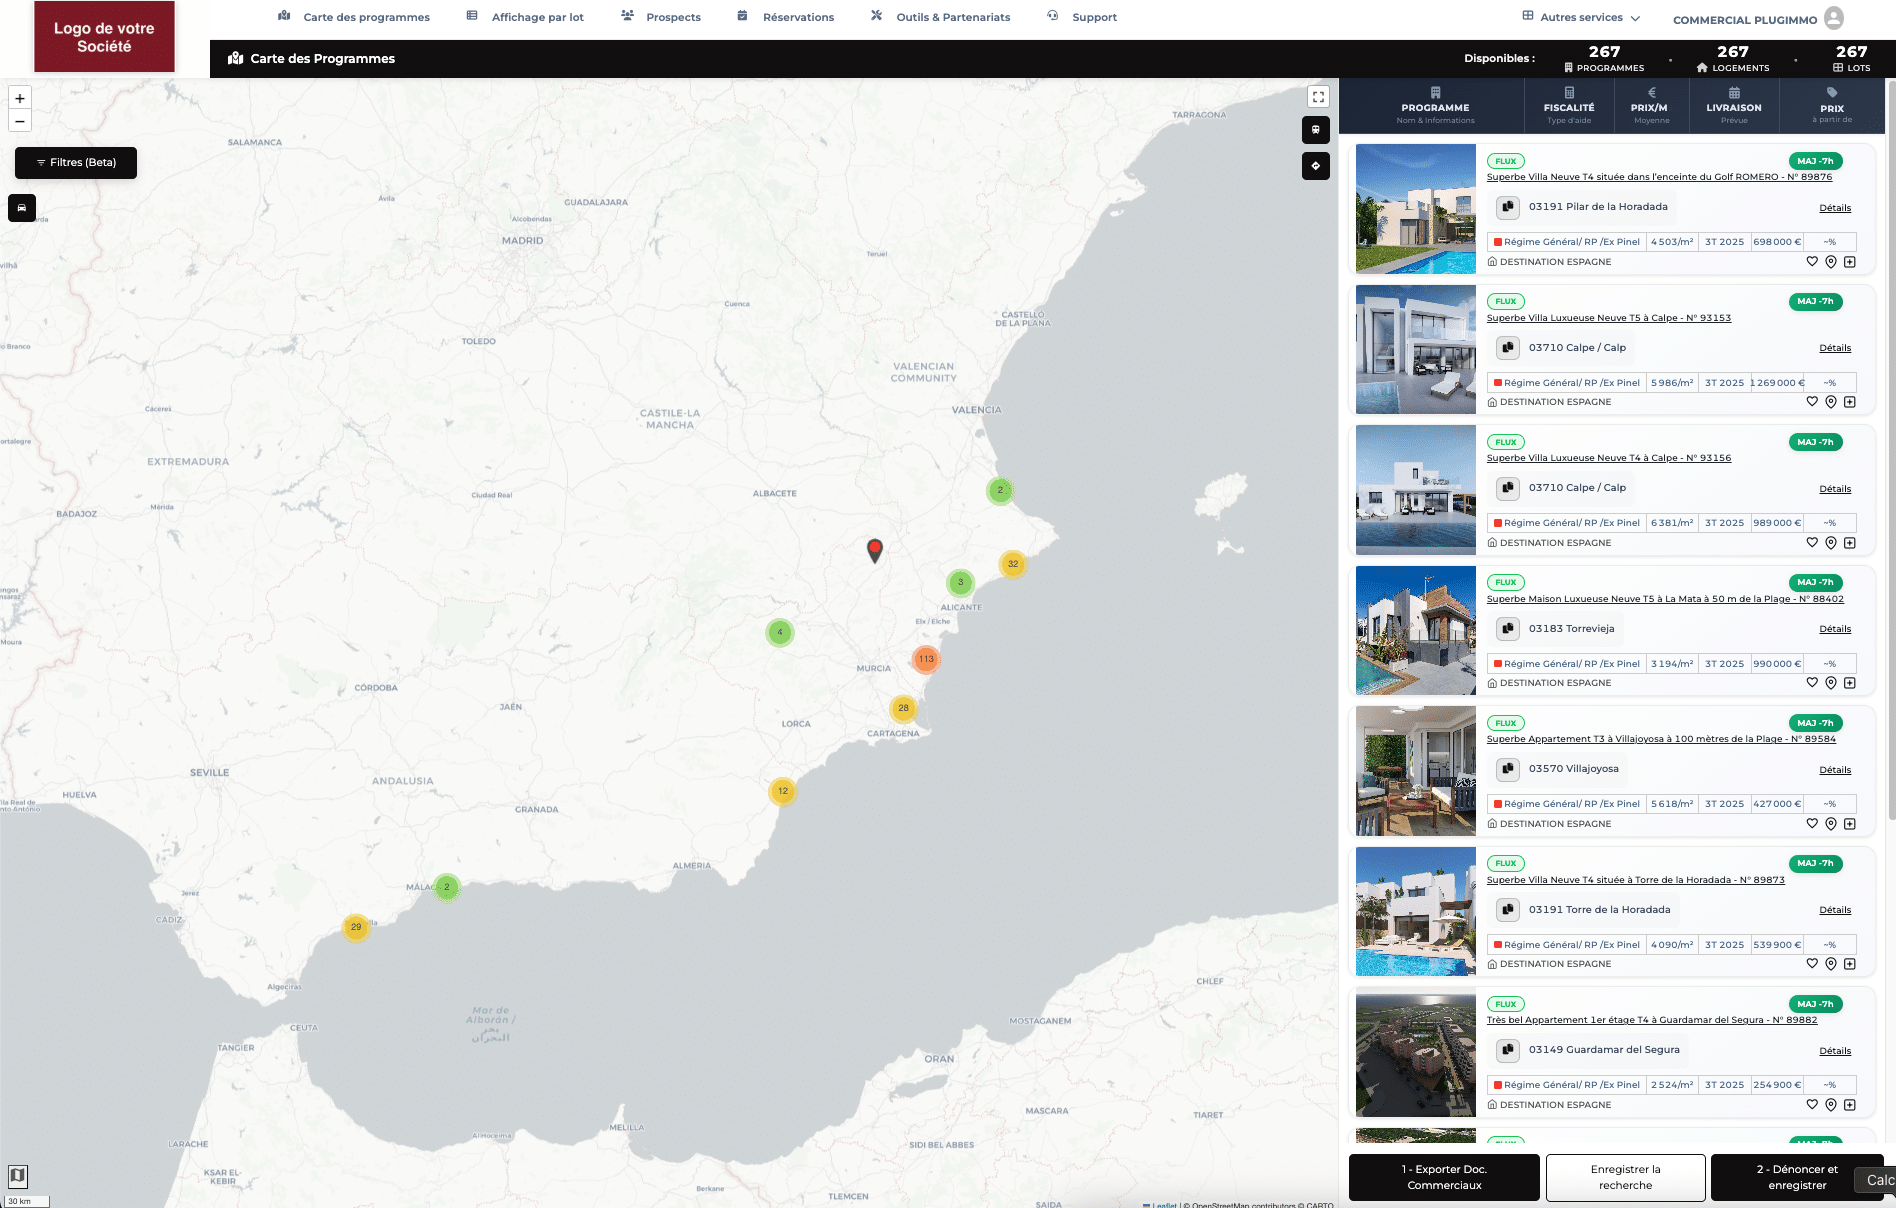Open the Filtres (Beta) panel
The height and width of the screenshot is (1208, 1896).
click(x=76, y=162)
